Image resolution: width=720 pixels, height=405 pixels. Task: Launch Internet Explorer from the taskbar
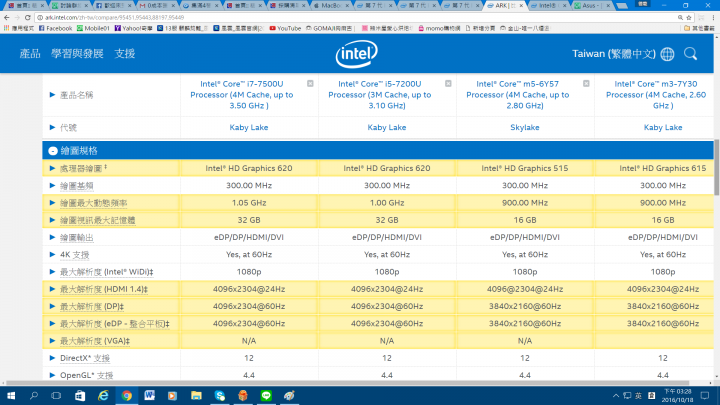(x=103, y=395)
